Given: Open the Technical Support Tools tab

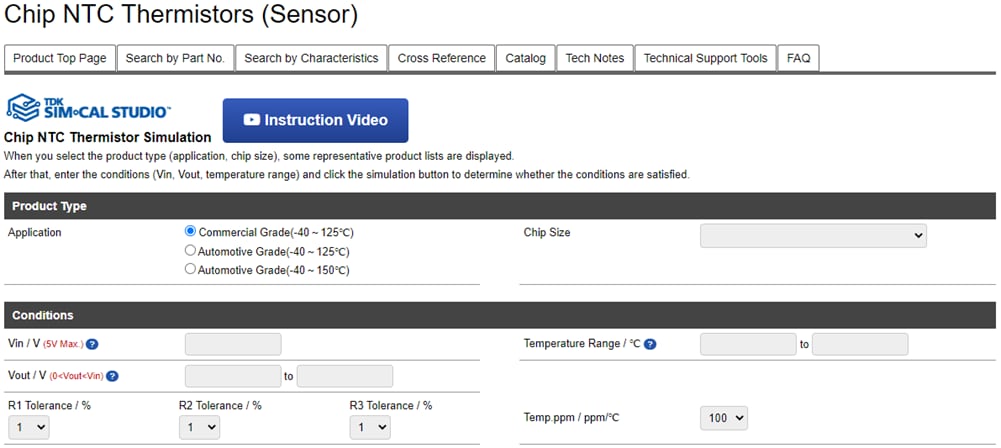Looking at the screenshot, I should point(705,58).
